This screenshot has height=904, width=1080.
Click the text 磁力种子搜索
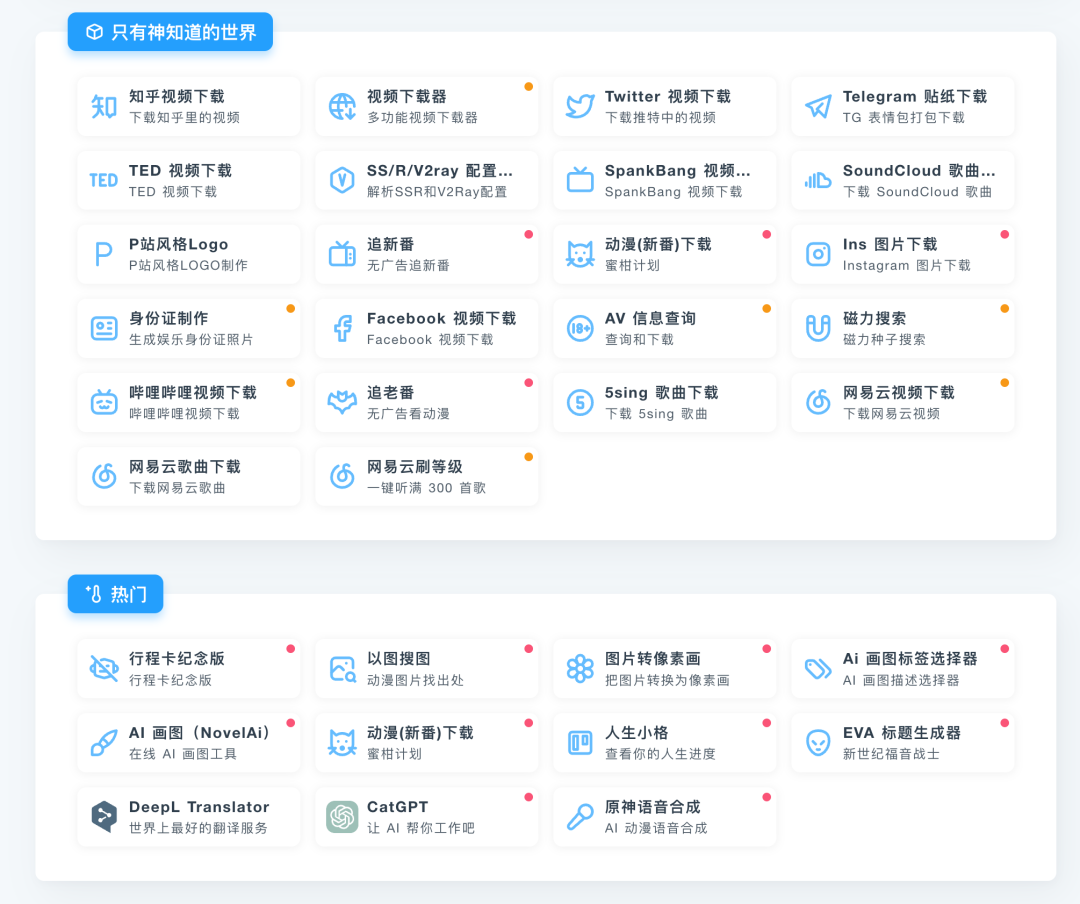click(884, 340)
